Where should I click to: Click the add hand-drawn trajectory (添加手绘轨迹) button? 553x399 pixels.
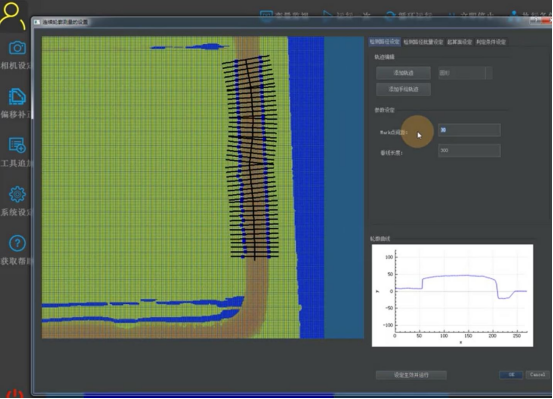click(x=403, y=89)
